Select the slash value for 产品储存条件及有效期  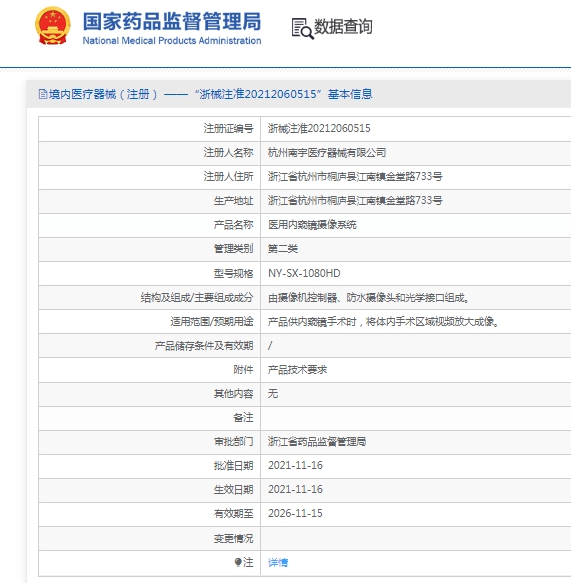pos(270,346)
